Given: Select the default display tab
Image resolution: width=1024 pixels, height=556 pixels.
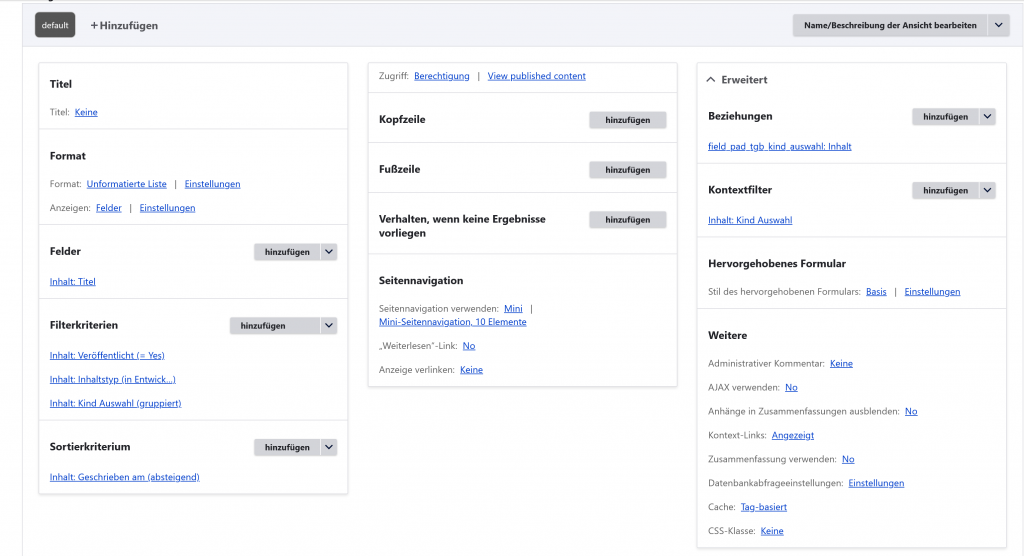Looking at the screenshot, I should [x=55, y=25].
